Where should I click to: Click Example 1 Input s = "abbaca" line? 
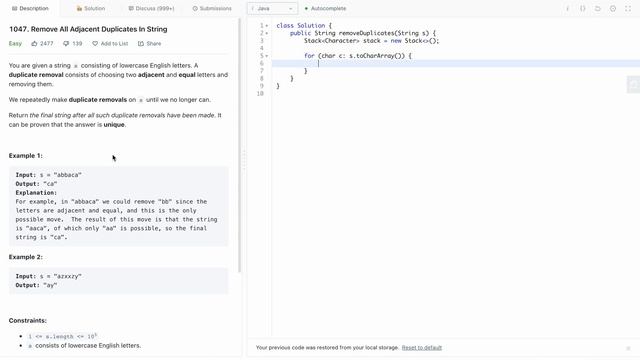[x=49, y=175]
